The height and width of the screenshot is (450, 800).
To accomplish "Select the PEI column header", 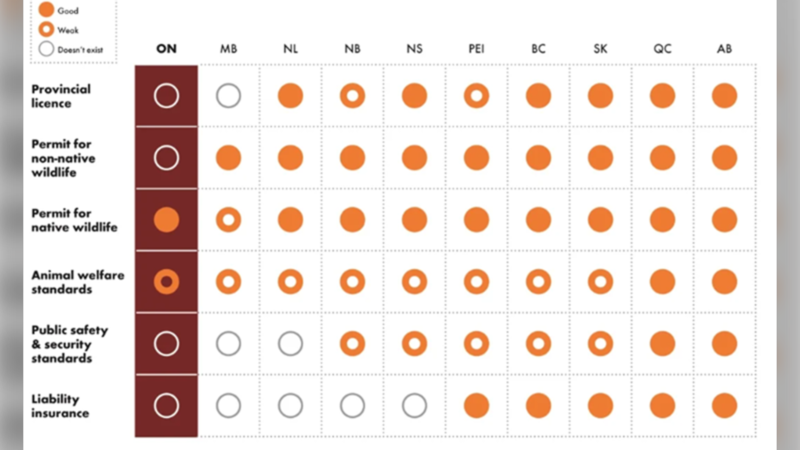I will [x=476, y=48].
